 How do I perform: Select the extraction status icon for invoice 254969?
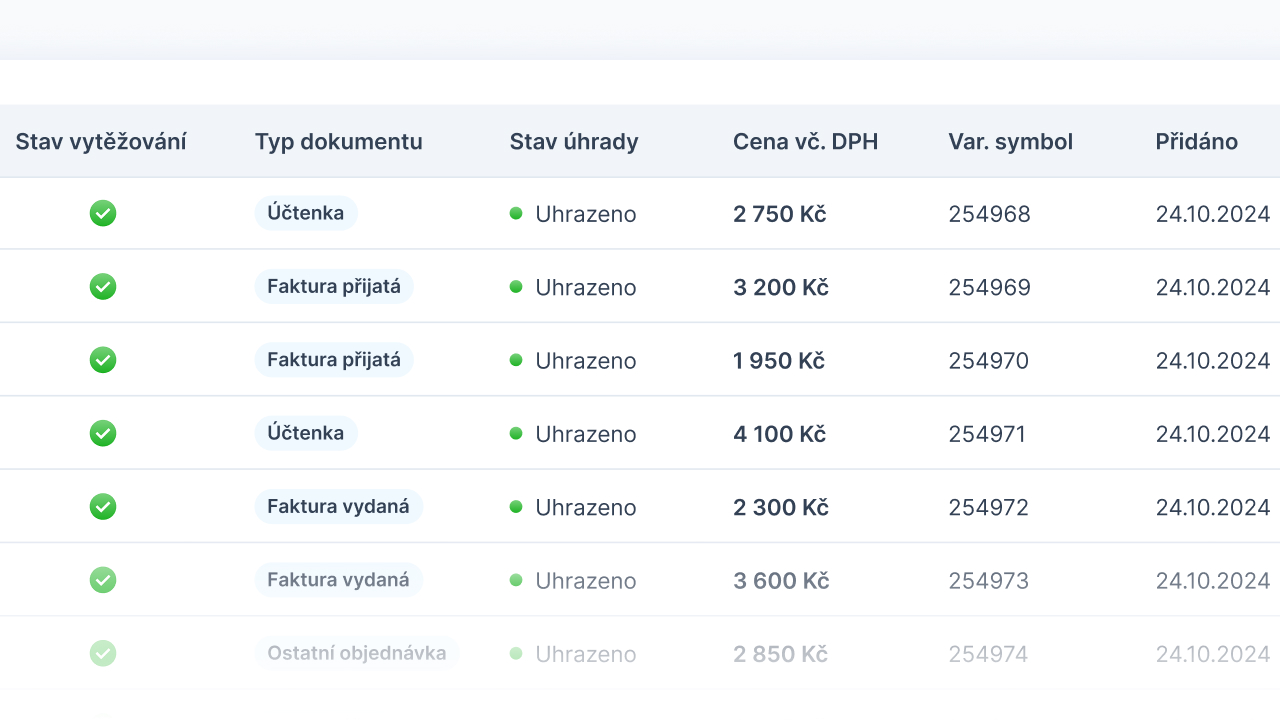(103, 286)
